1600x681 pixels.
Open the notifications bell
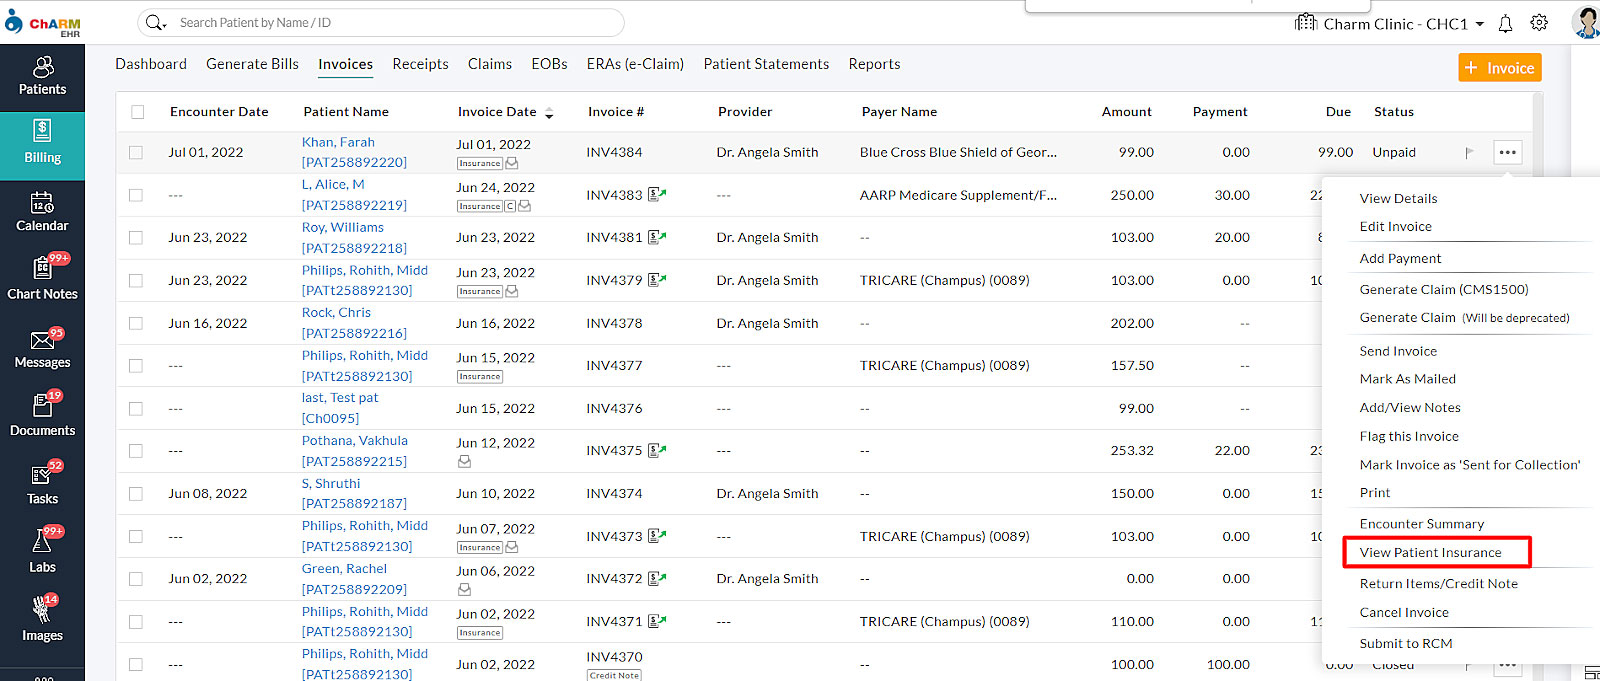1505,23
